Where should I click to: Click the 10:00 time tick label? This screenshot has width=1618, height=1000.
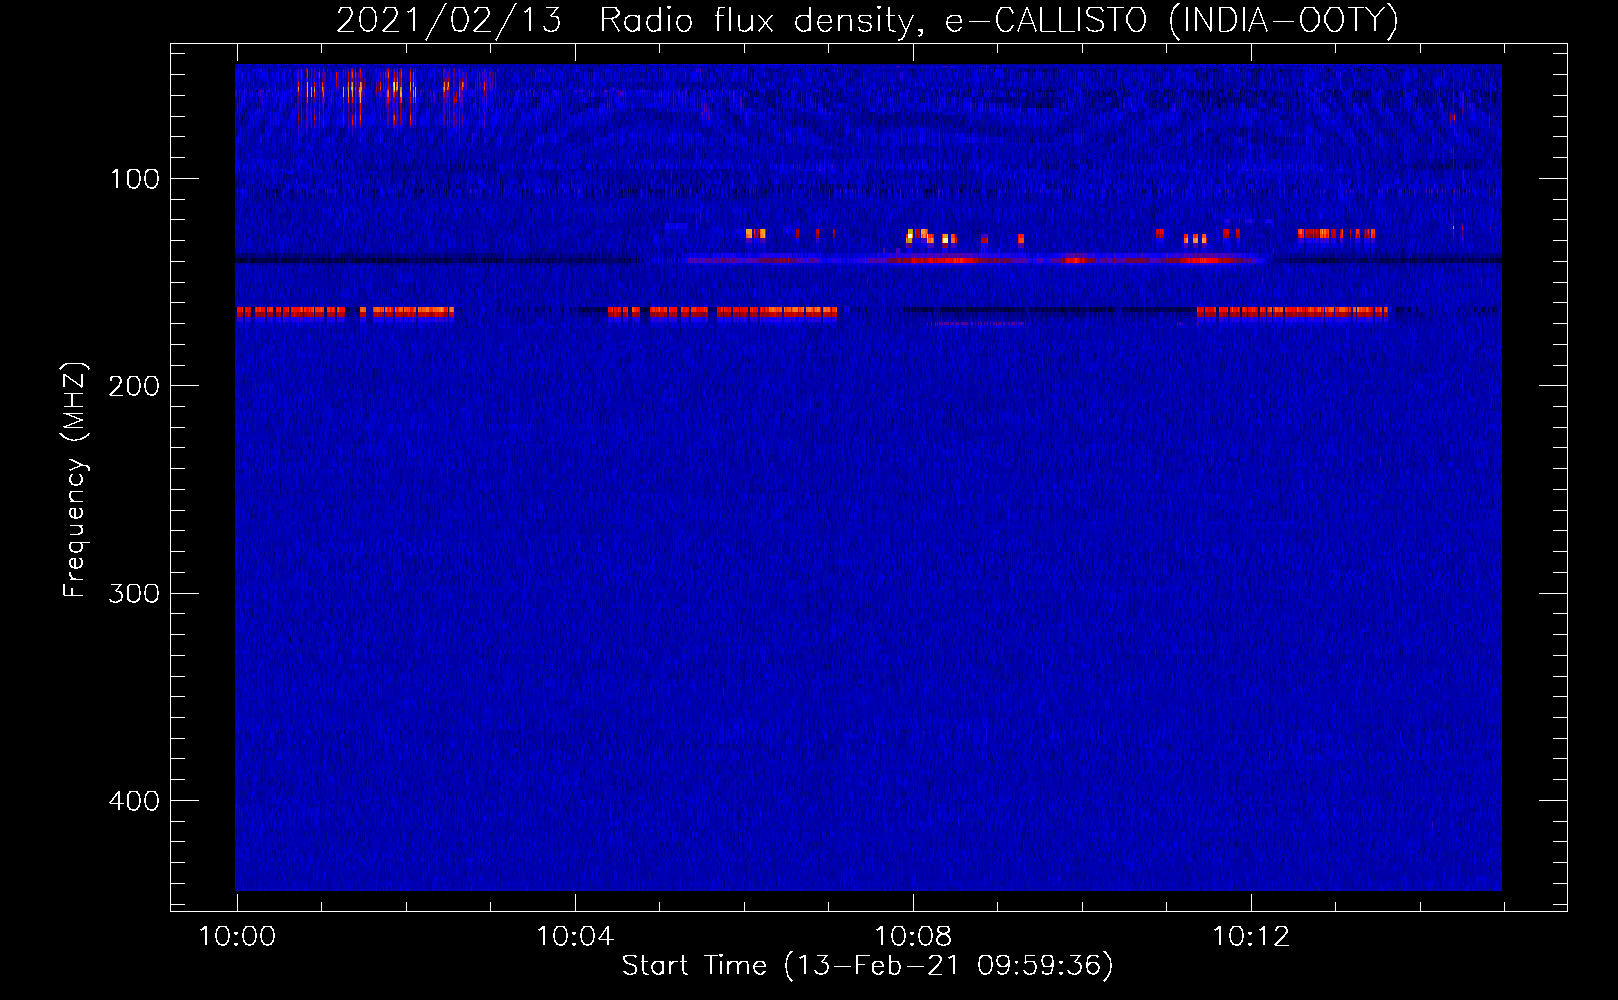pos(237,937)
